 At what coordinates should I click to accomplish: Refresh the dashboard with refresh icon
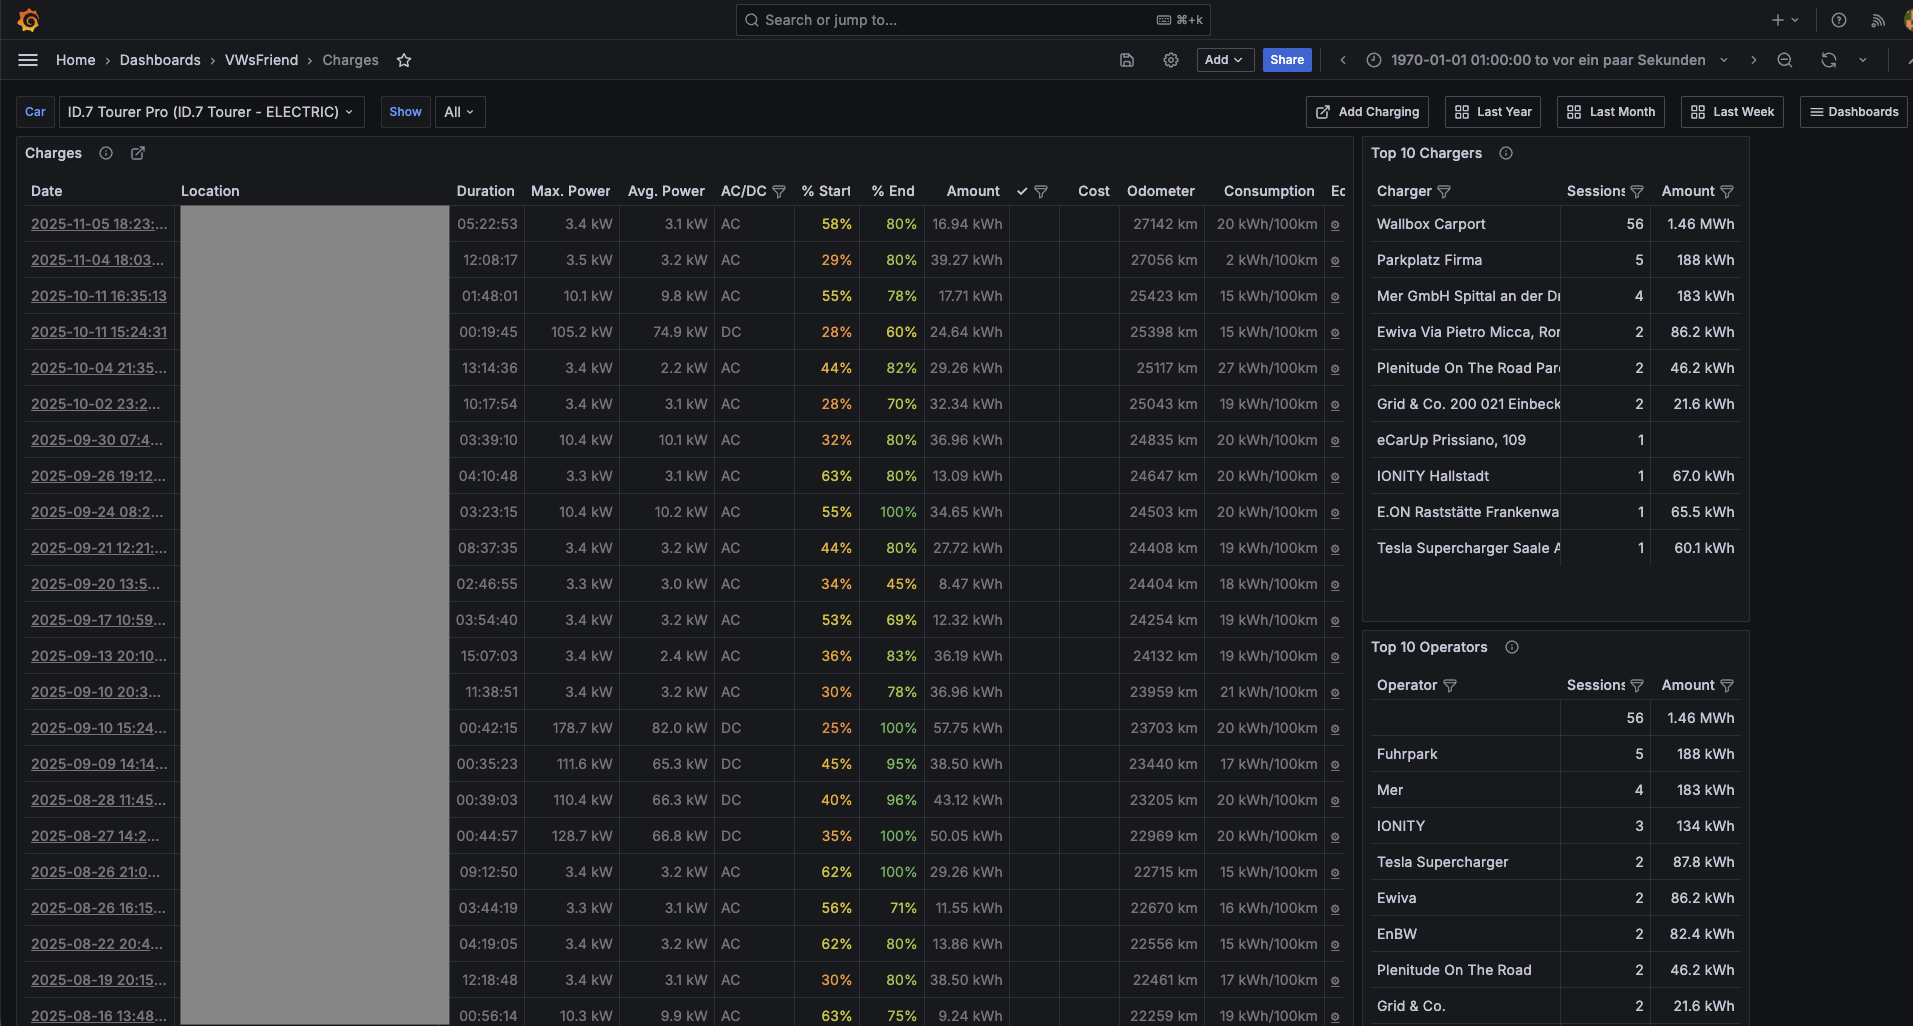coord(1829,60)
